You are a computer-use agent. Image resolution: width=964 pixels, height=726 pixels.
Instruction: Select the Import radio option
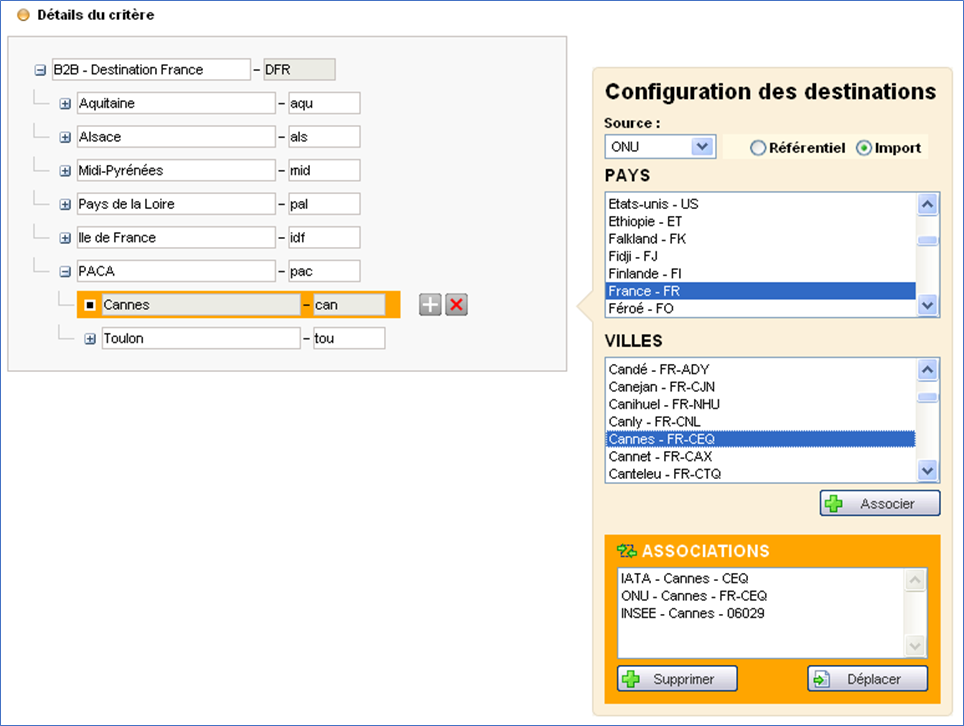point(864,148)
